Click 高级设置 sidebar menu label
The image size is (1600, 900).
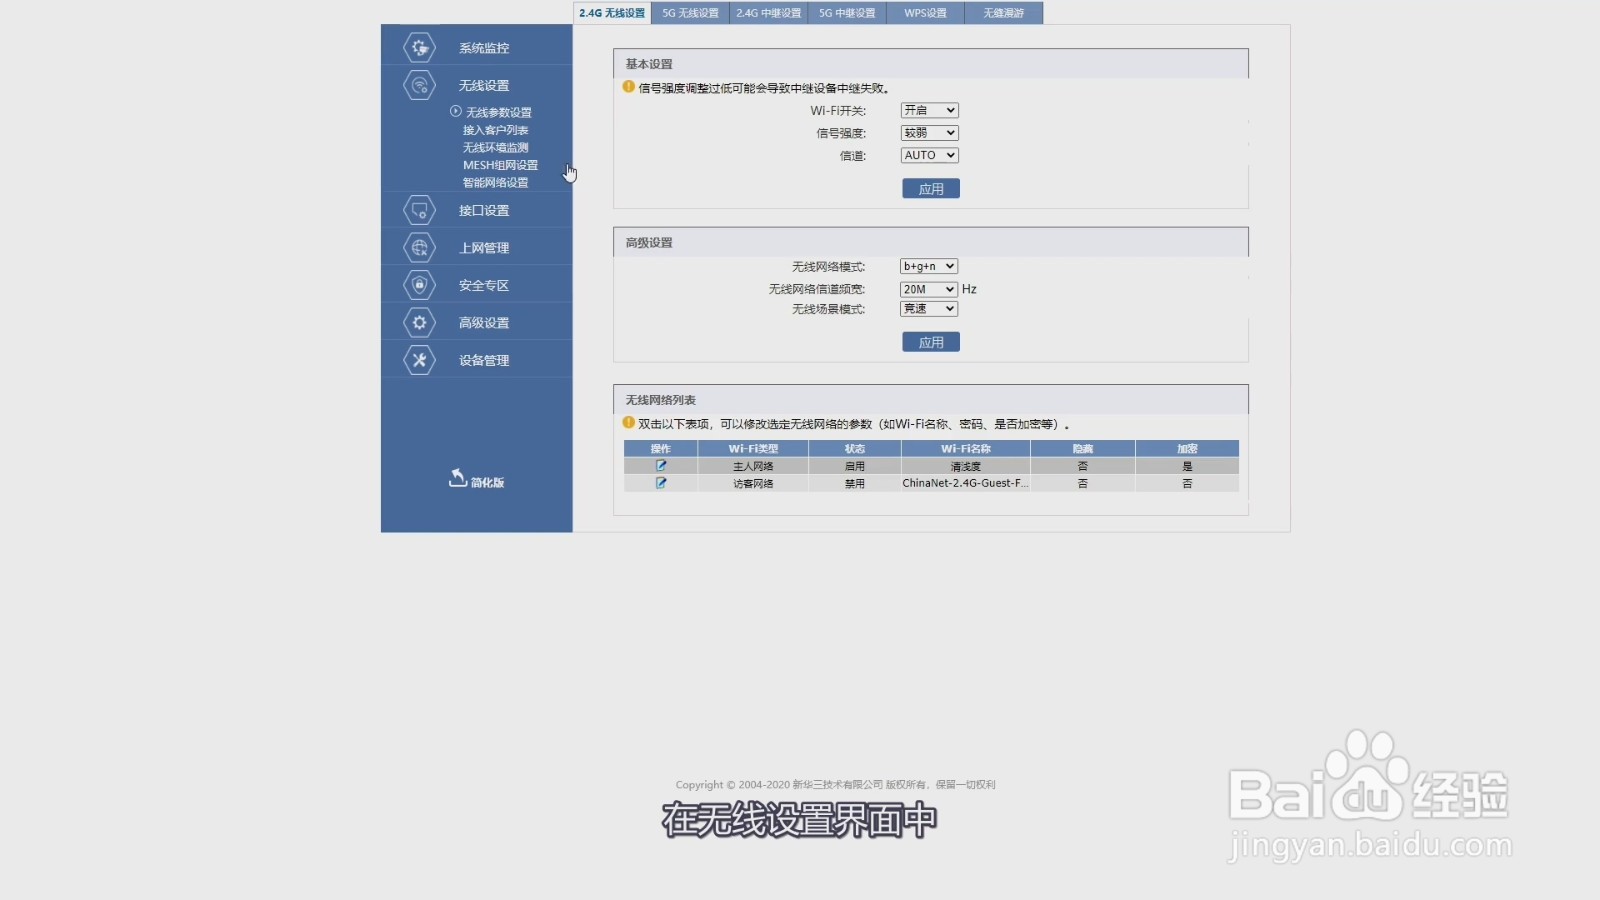(484, 323)
